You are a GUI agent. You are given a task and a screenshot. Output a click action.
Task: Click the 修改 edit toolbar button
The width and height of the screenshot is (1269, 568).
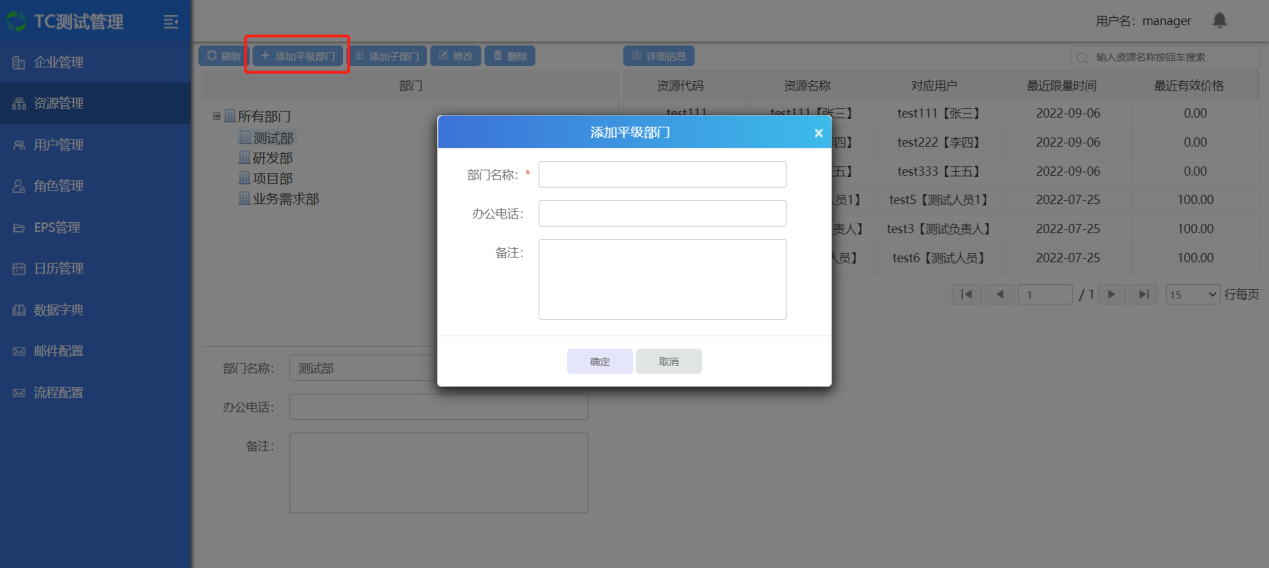pos(455,57)
